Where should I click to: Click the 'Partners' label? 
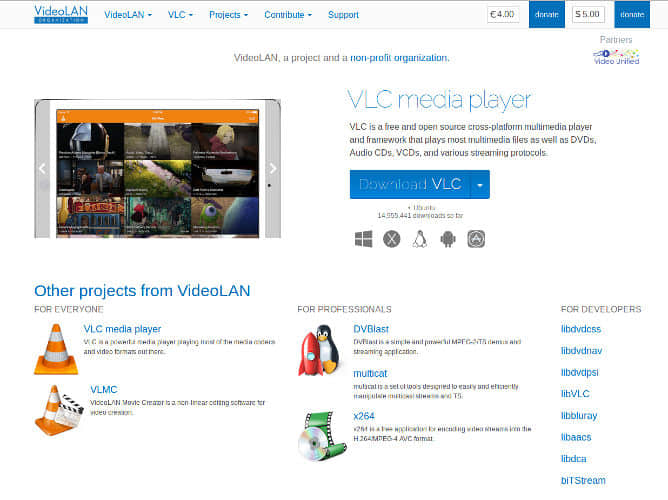[616, 40]
